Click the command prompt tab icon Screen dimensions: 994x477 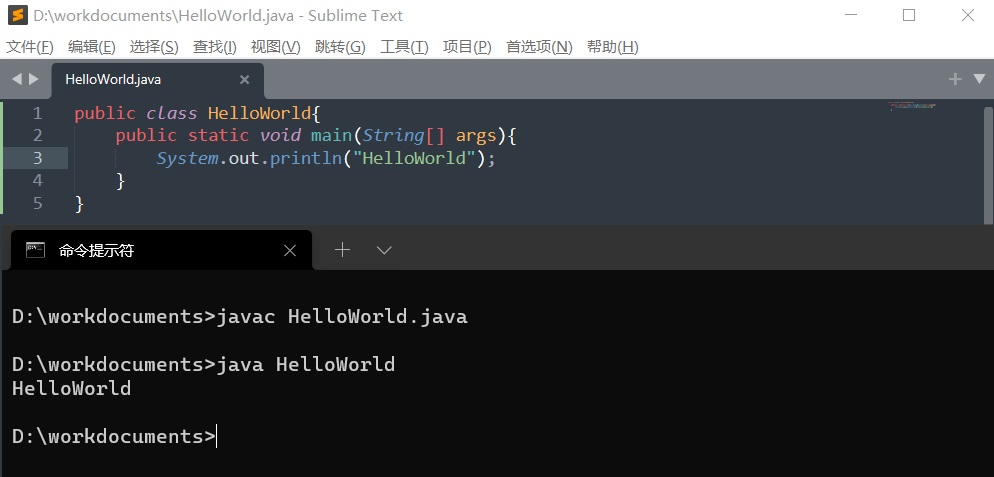pos(36,250)
